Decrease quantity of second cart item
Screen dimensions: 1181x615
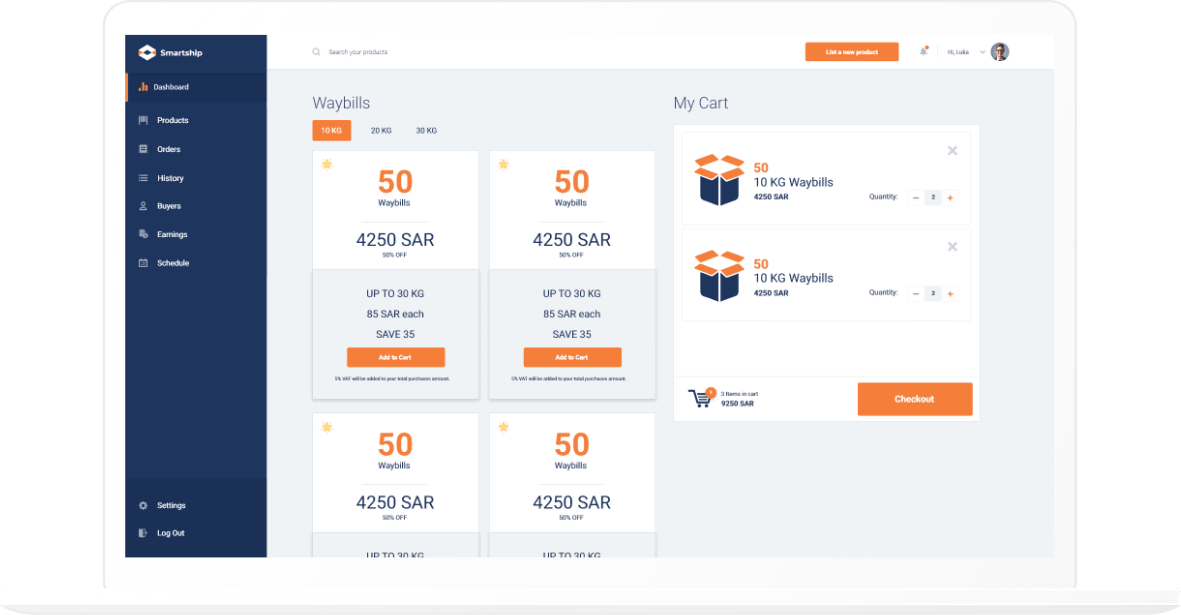pyautogui.click(x=916, y=294)
